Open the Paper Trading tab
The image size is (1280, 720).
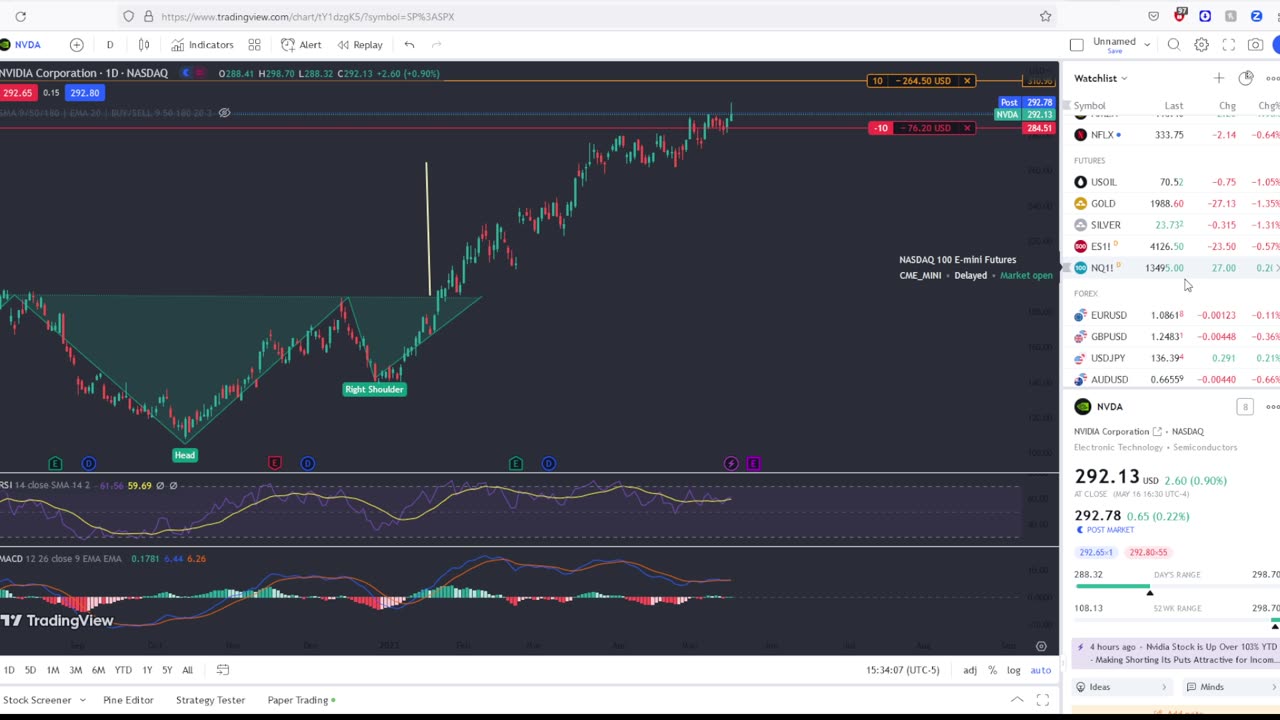pyautogui.click(x=301, y=700)
